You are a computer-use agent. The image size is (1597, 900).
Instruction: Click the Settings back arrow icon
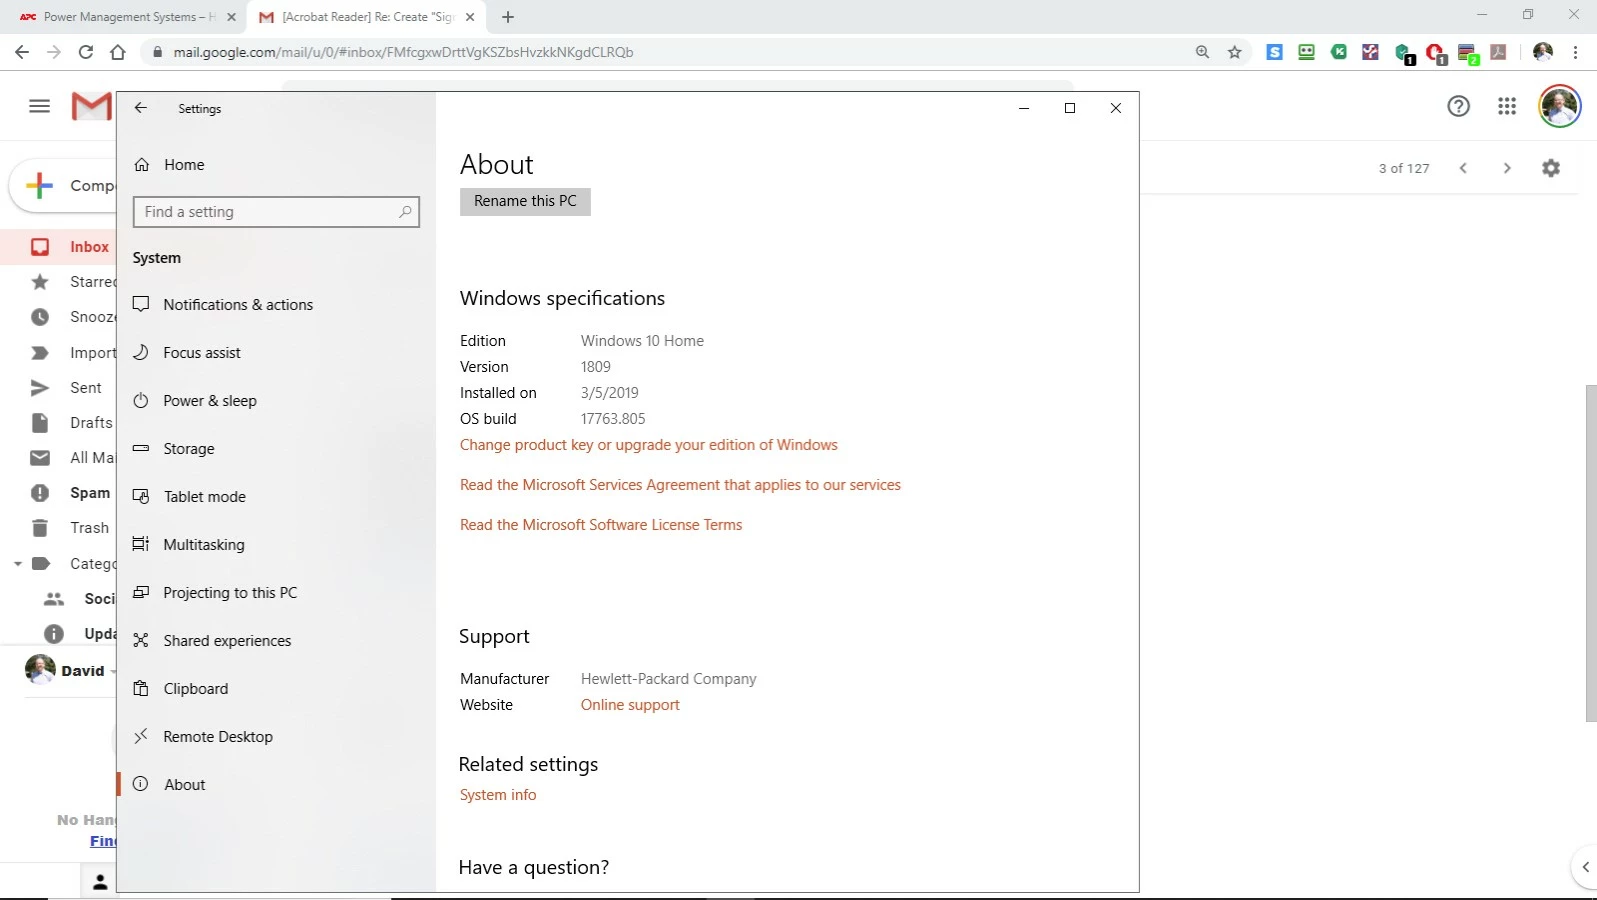click(x=141, y=108)
